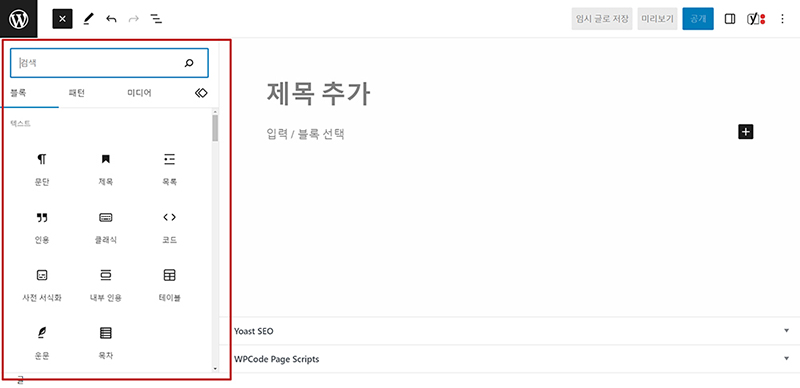Click the 제목 추가 title field
Screen dimensions: 800x388
click(x=318, y=94)
